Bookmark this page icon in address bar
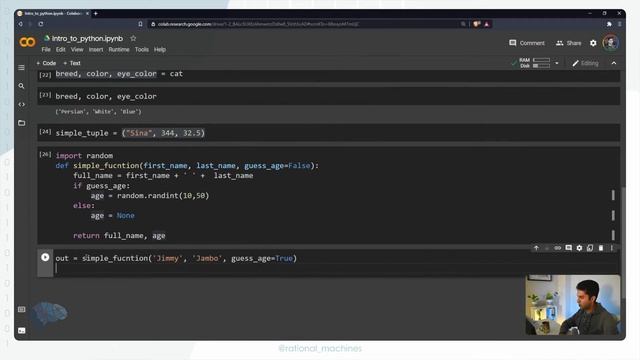 tap(140, 24)
